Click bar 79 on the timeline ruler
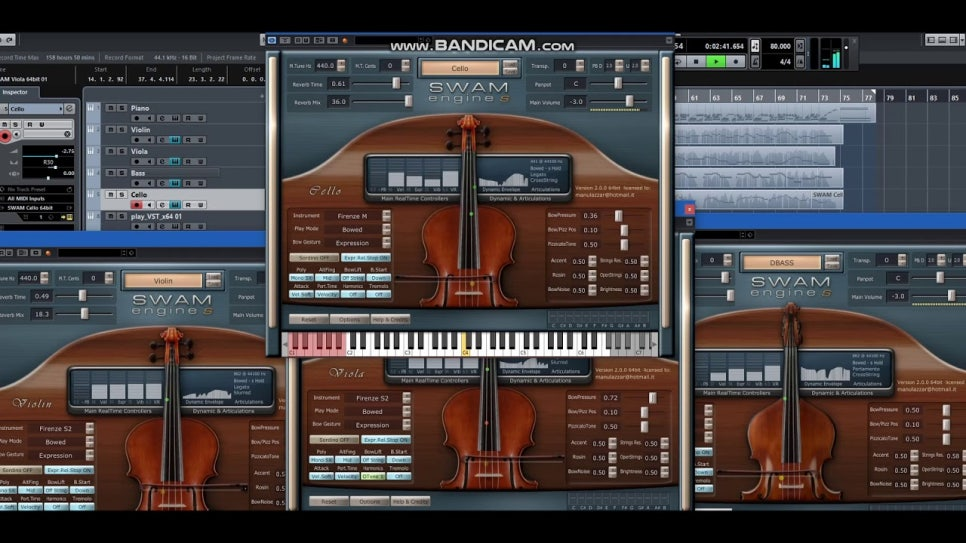 pos(890,97)
